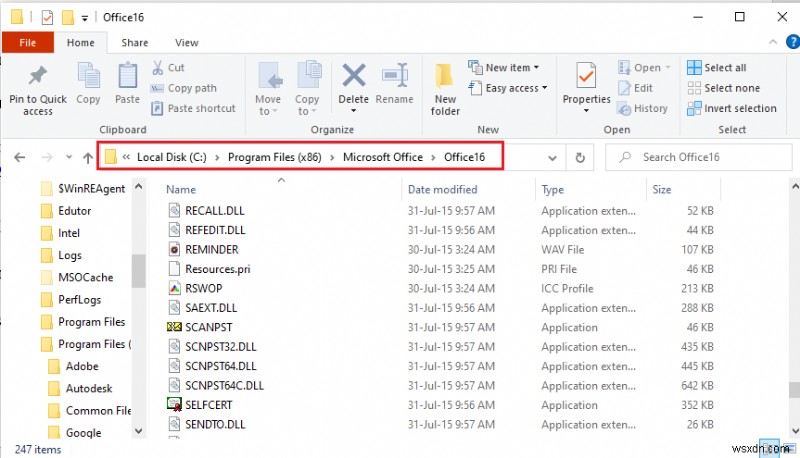This screenshot has height=458, width=800.
Task: Sort by the Name column header
Action: [181, 190]
